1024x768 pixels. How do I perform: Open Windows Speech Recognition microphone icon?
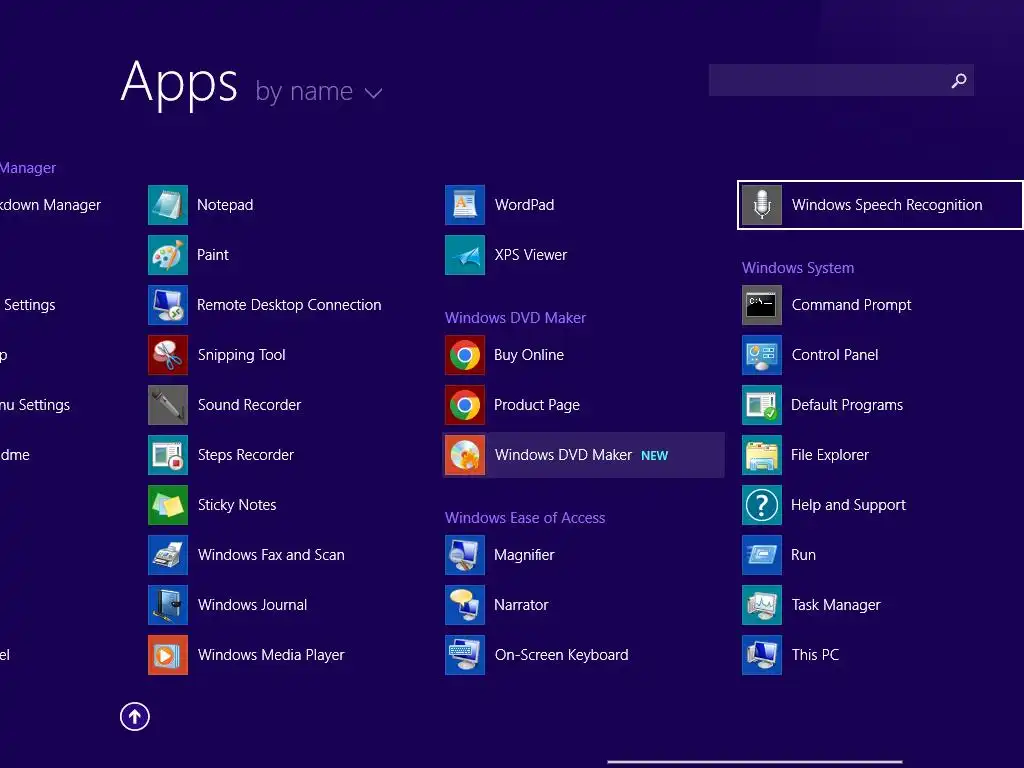tap(762, 205)
